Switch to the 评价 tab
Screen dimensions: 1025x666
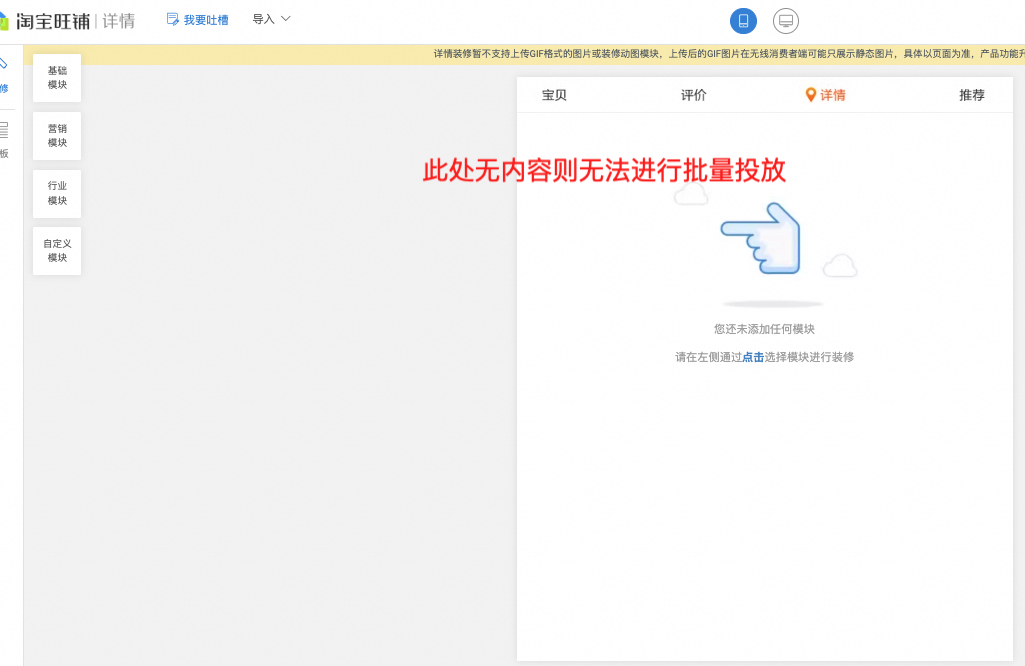click(694, 95)
